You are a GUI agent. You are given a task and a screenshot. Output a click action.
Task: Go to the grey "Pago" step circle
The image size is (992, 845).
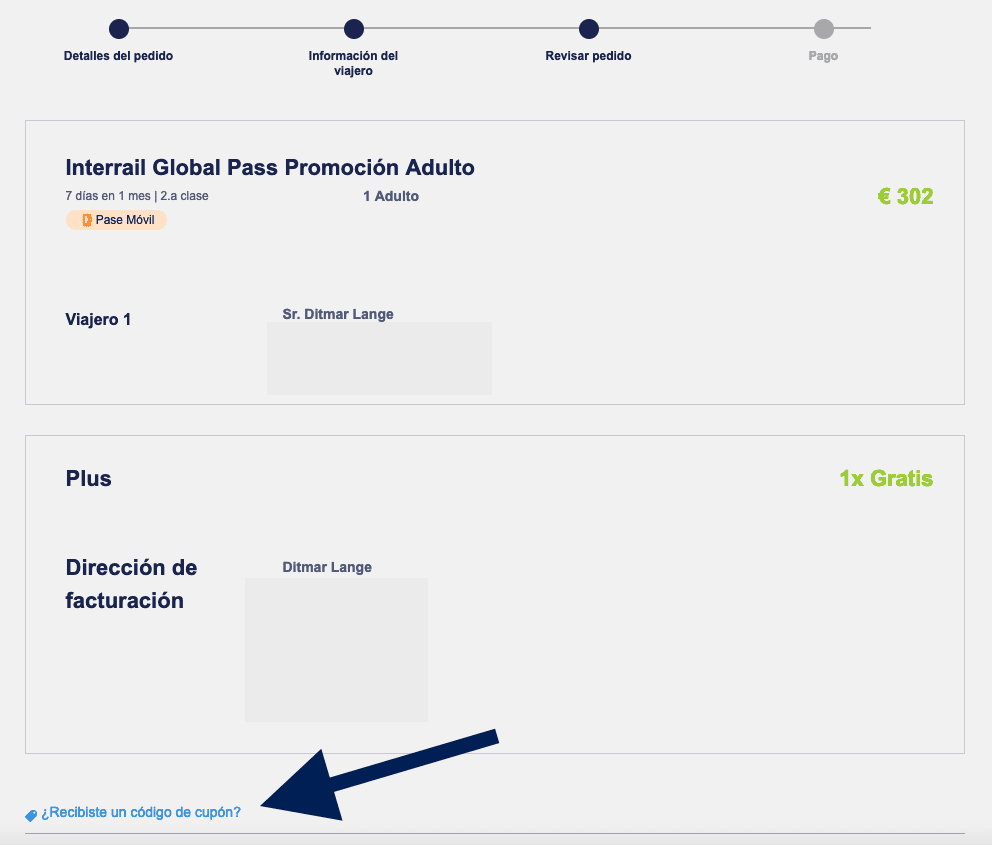(823, 29)
